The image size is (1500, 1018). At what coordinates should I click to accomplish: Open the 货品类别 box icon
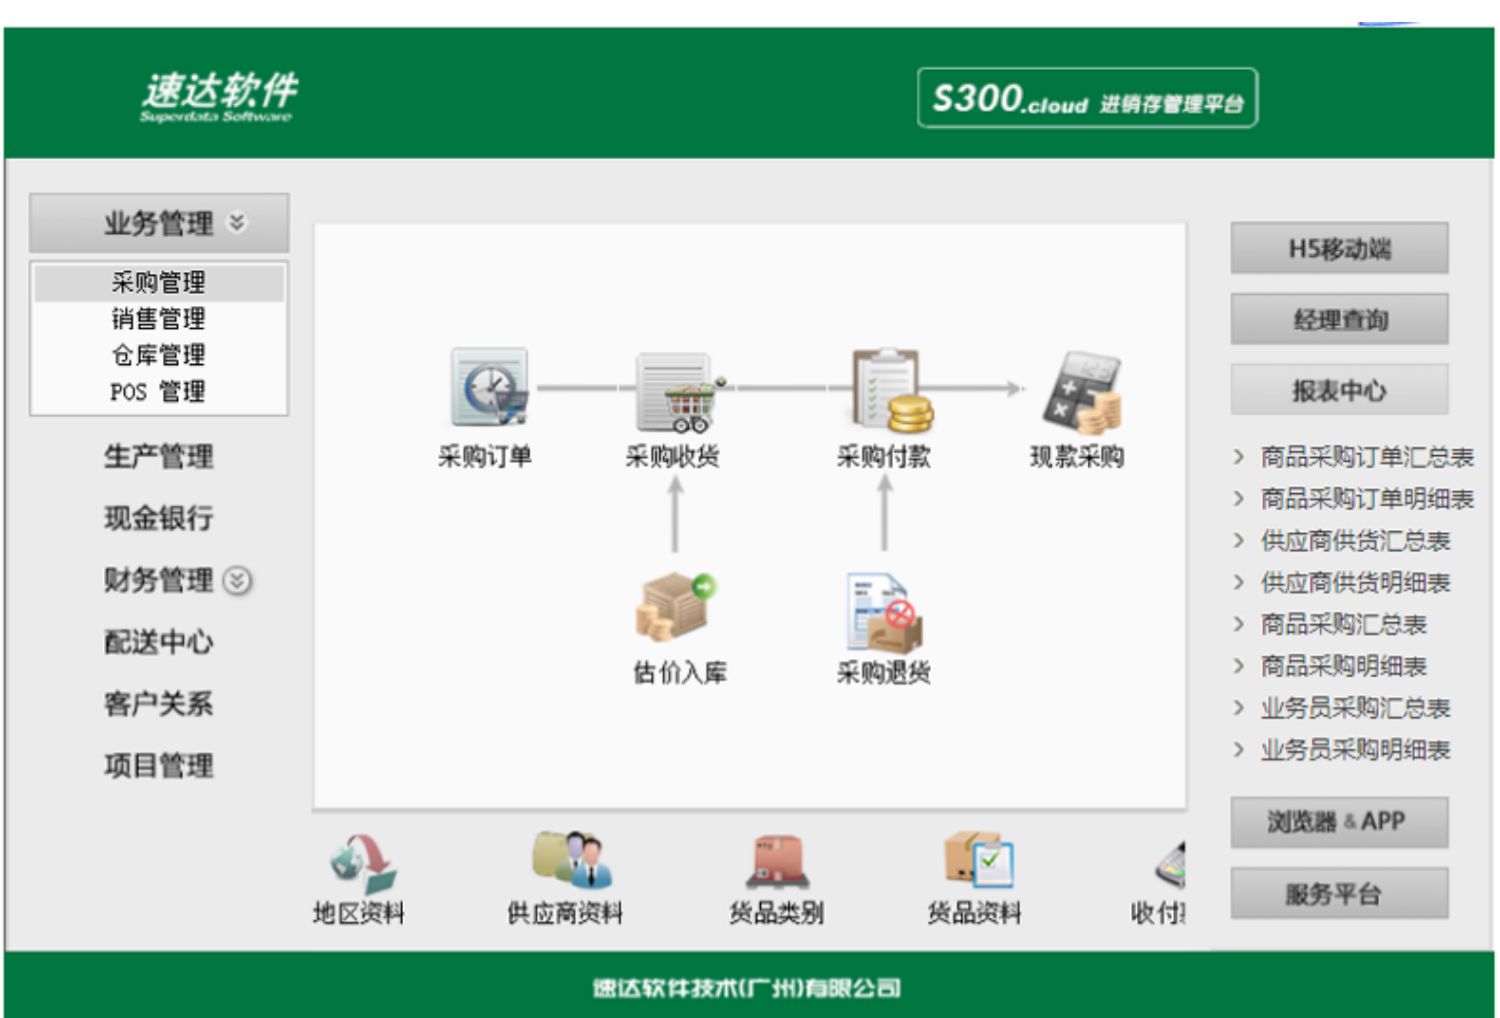point(778,861)
